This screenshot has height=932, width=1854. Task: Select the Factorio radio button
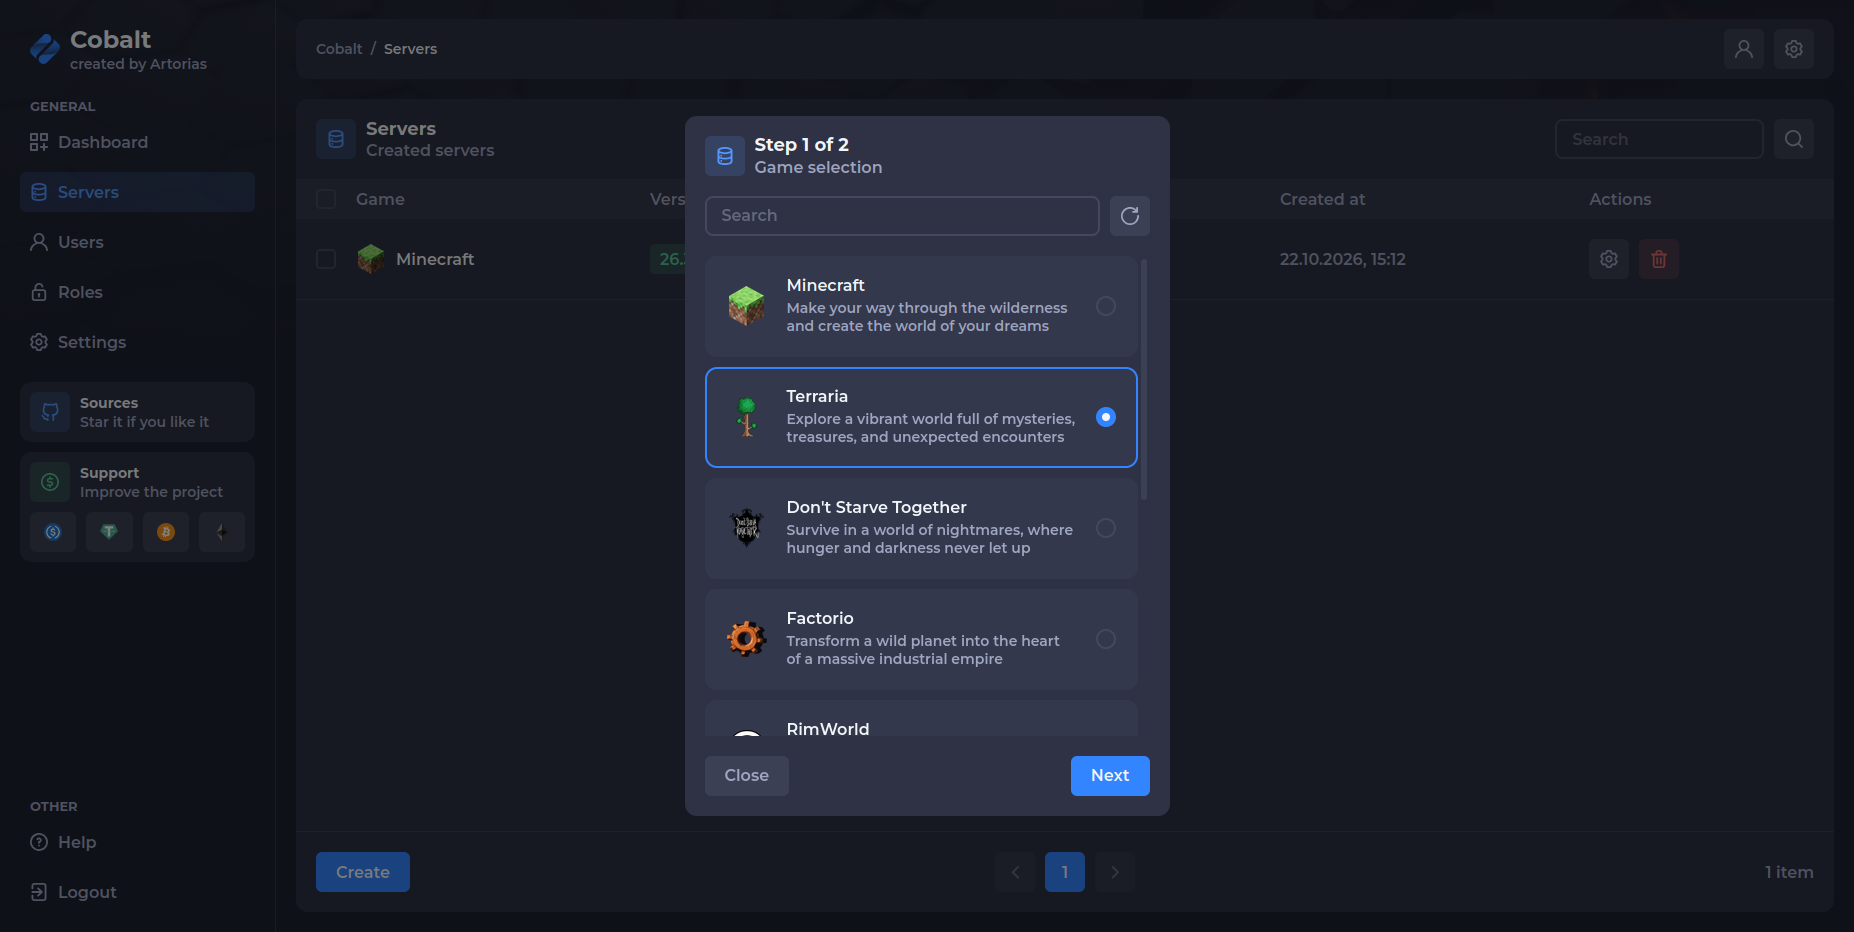click(1106, 639)
